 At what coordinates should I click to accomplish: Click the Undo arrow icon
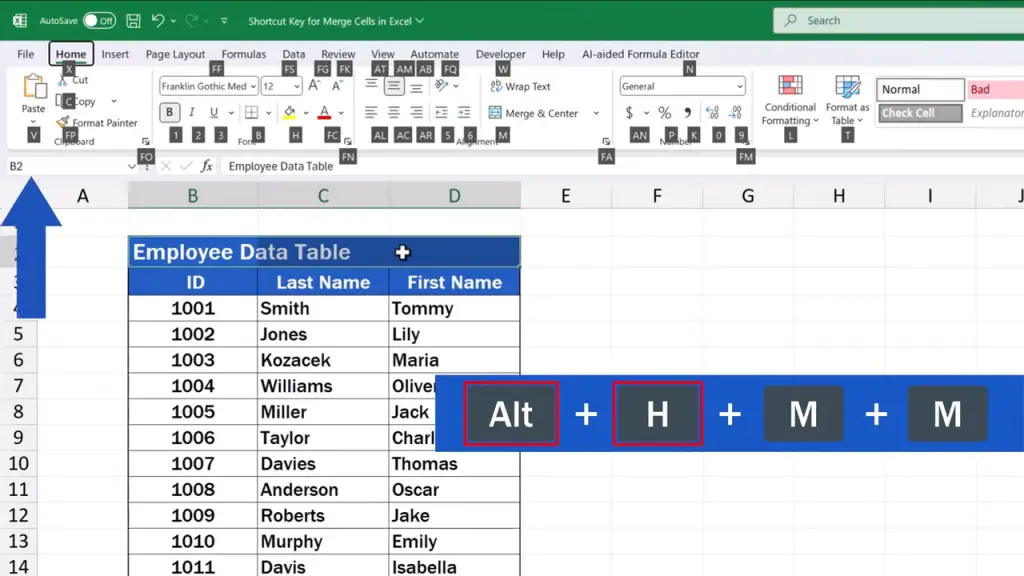tap(158, 20)
